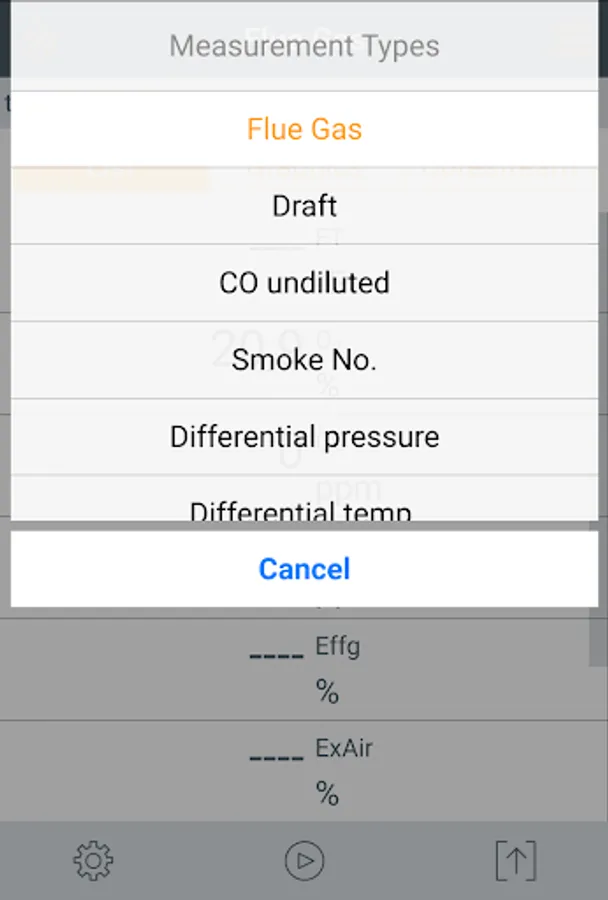Viewport: 608px width, 900px height.
Task: Click the ExAir reading label
Action: 343,747
